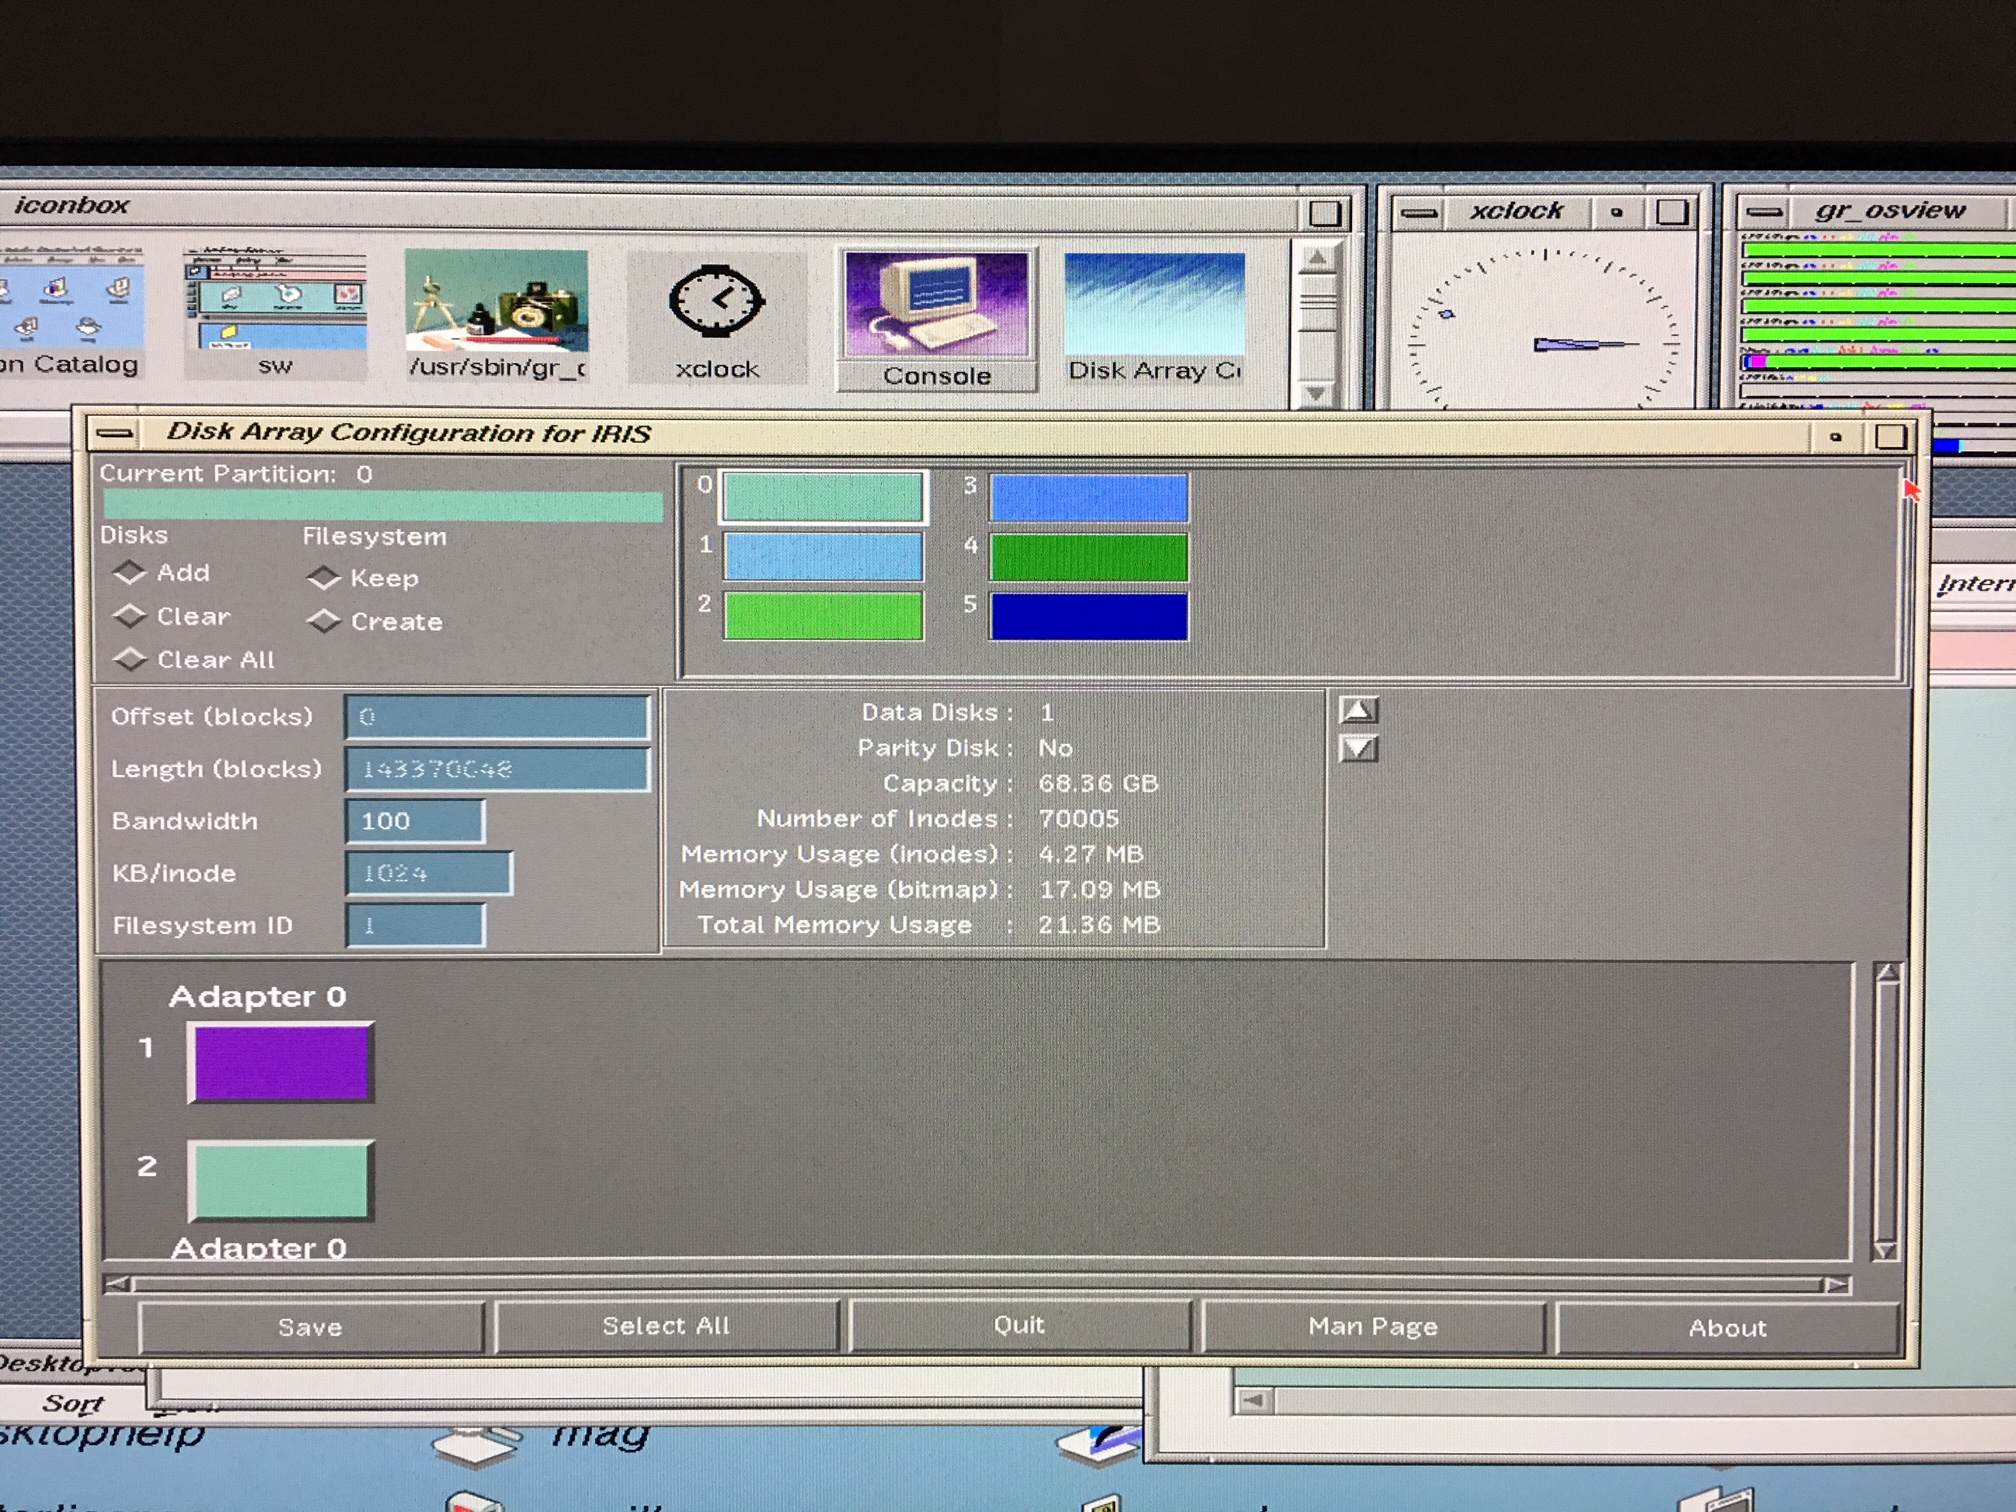Open xclock window menu button

pyautogui.click(x=1418, y=212)
